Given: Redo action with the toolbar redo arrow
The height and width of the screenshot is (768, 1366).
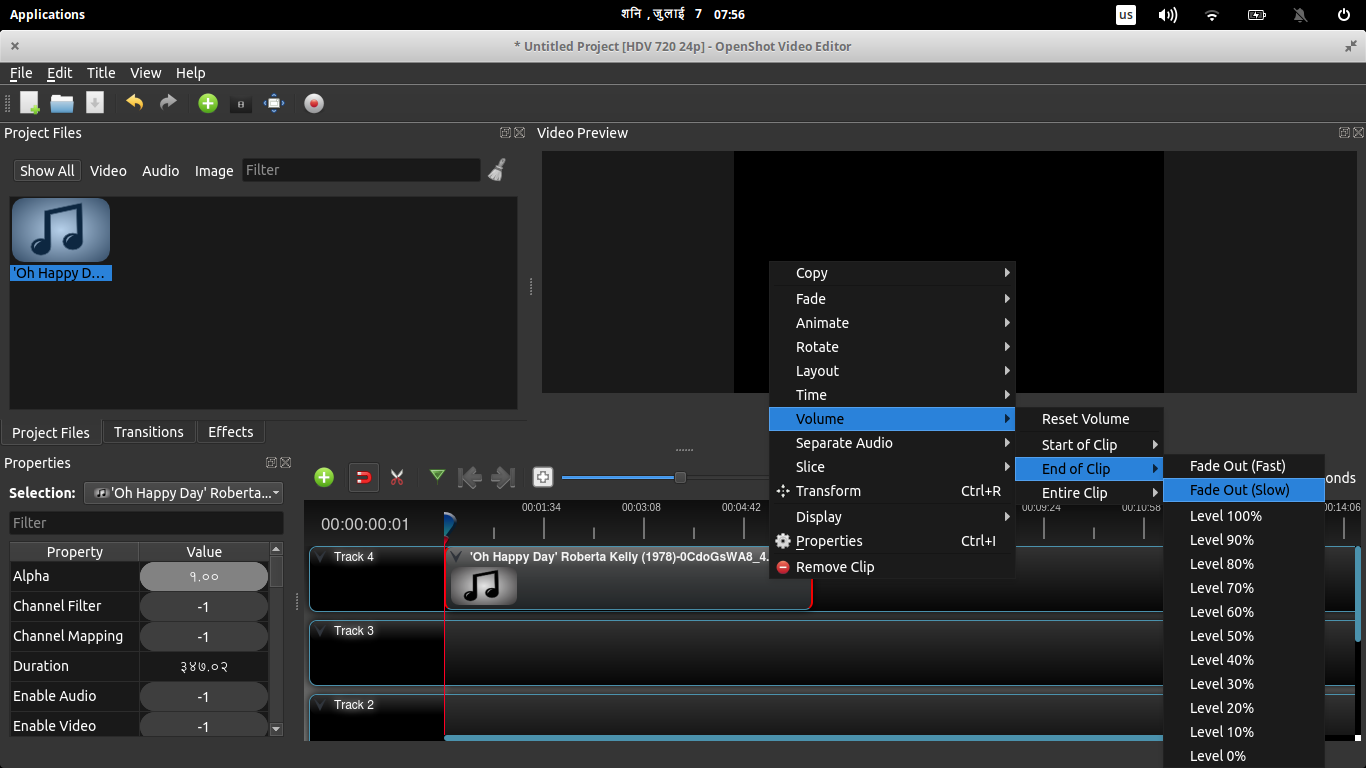Looking at the screenshot, I should (168, 102).
